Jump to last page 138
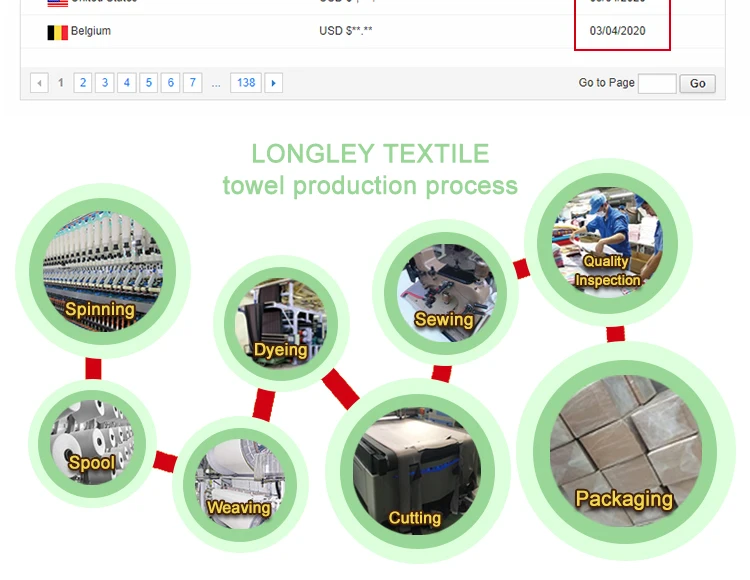 pos(246,83)
